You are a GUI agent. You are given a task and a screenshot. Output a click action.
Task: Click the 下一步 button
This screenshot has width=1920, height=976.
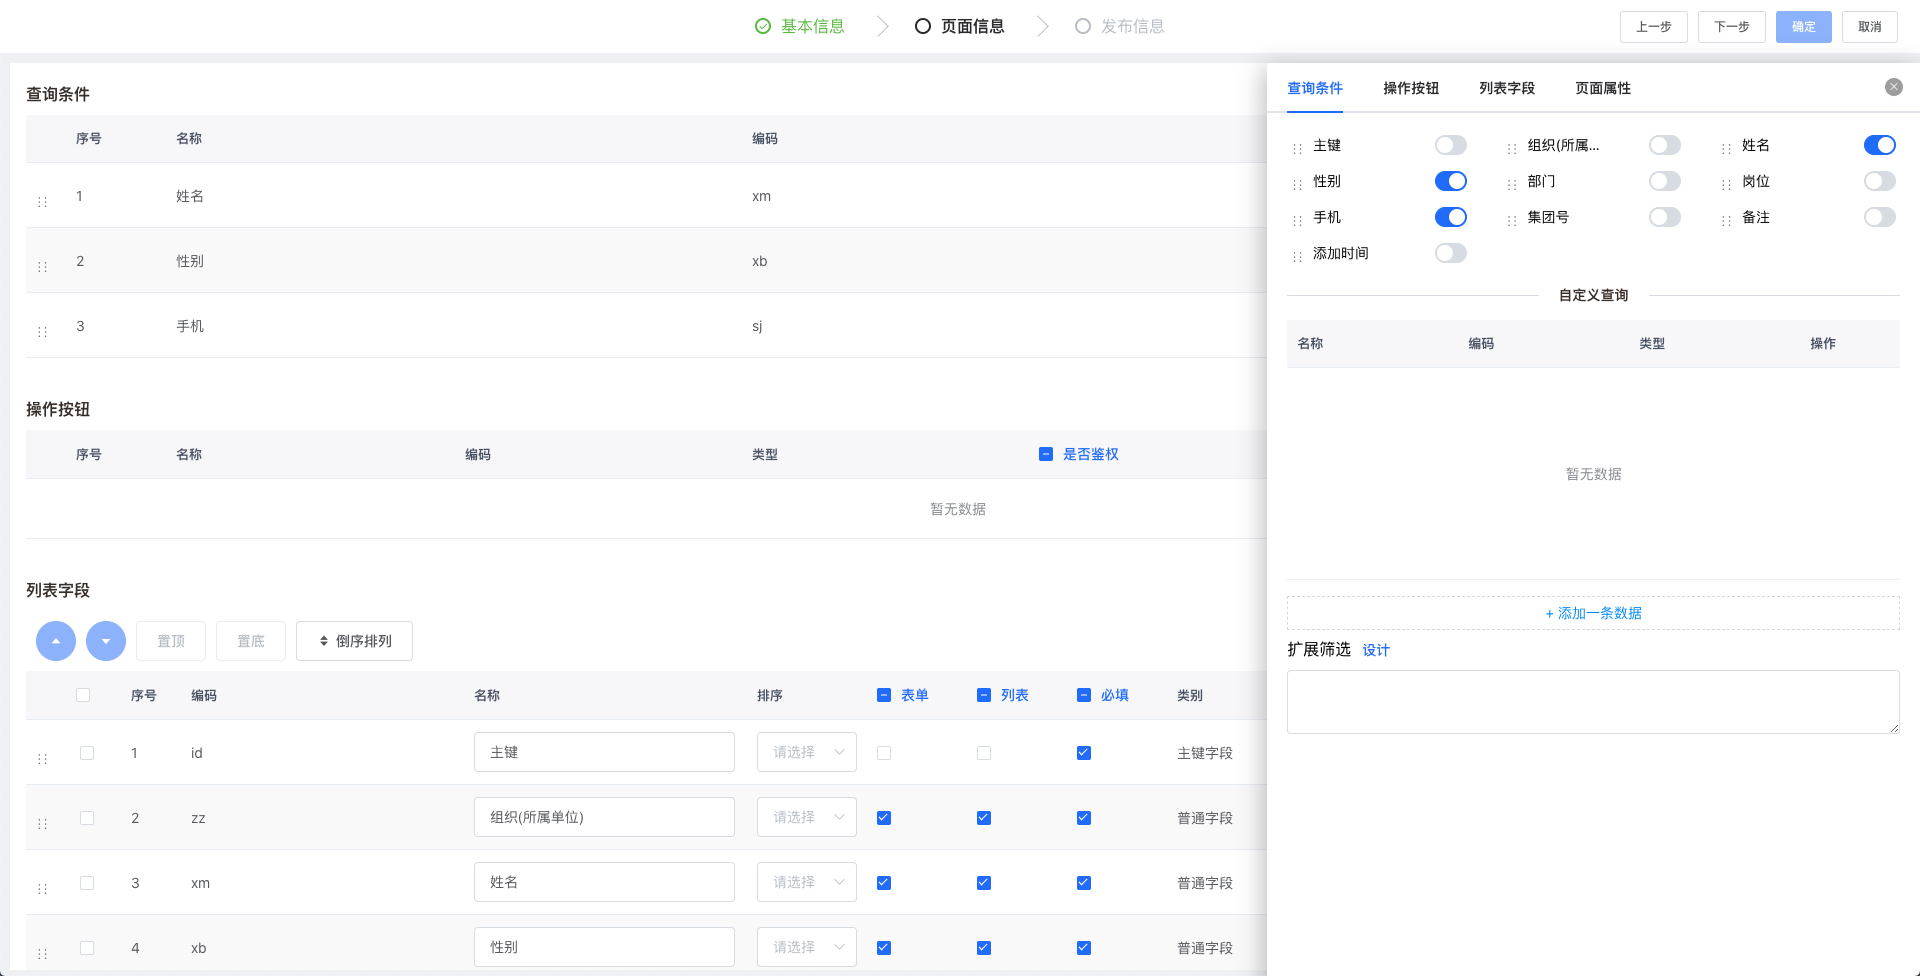pos(1732,27)
